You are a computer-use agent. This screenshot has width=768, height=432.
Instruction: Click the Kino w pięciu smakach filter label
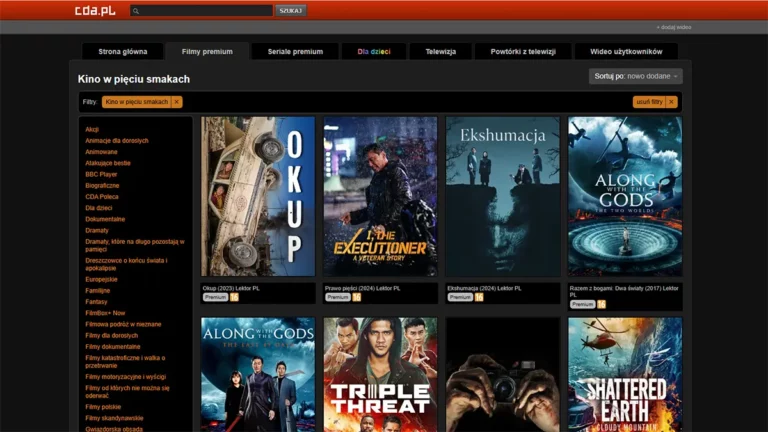(137, 102)
